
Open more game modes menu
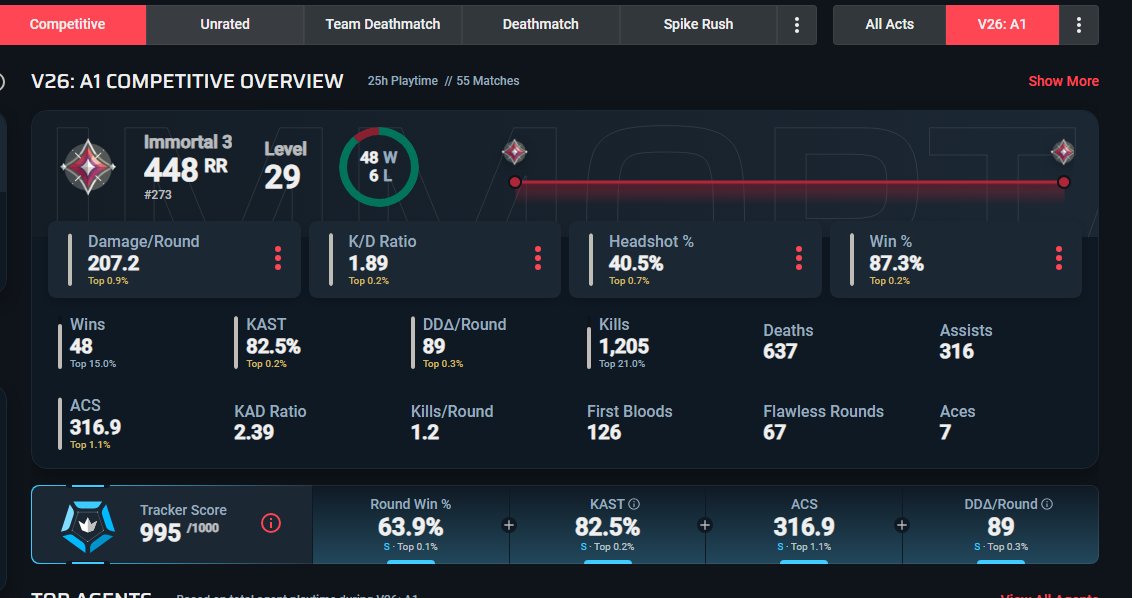pos(797,25)
